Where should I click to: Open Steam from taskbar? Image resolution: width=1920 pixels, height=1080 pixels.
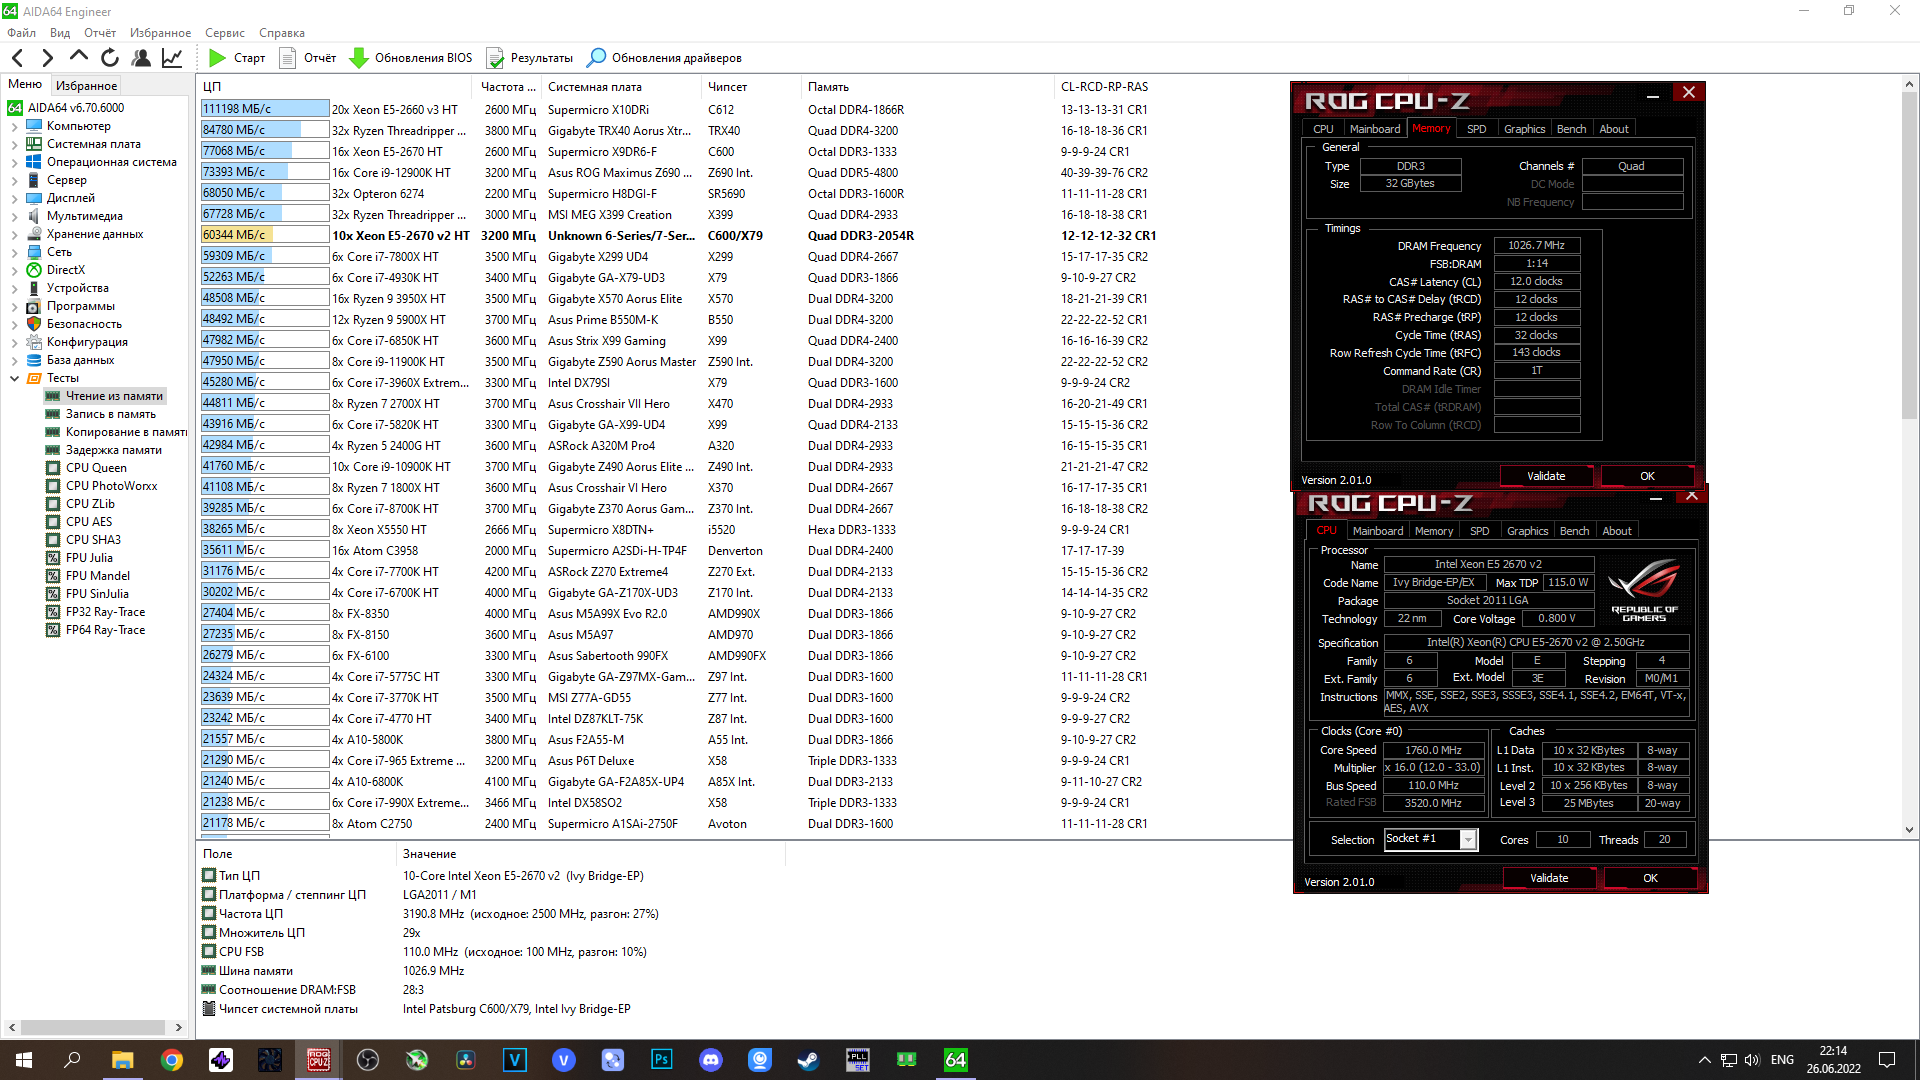click(x=808, y=1060)
